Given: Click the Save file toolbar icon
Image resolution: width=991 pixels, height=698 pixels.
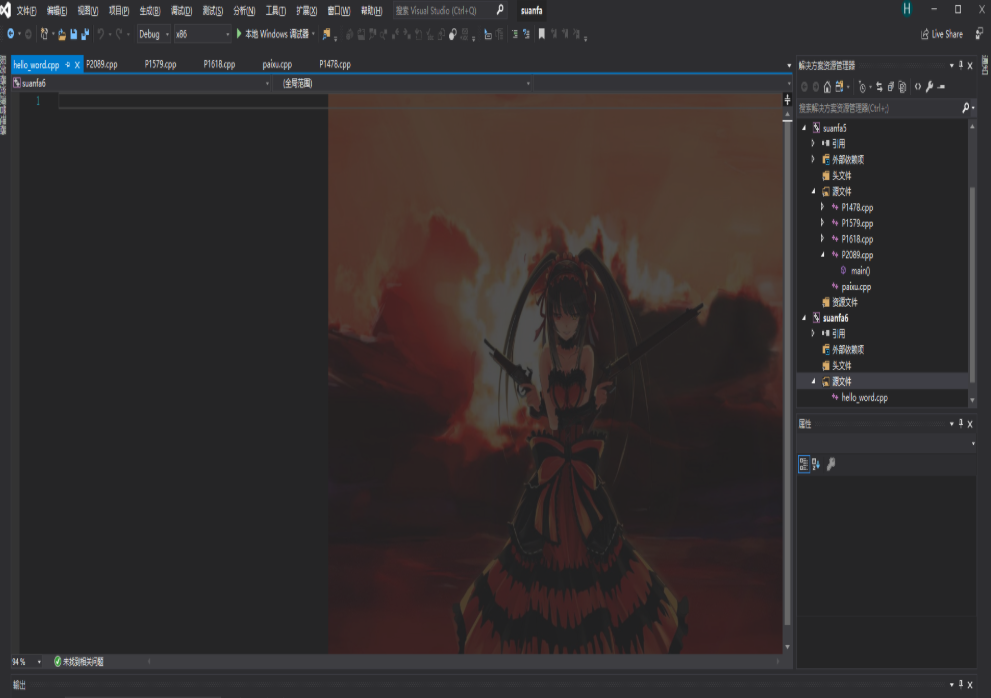Looking at the screenshot, I should tap(73, 34).
